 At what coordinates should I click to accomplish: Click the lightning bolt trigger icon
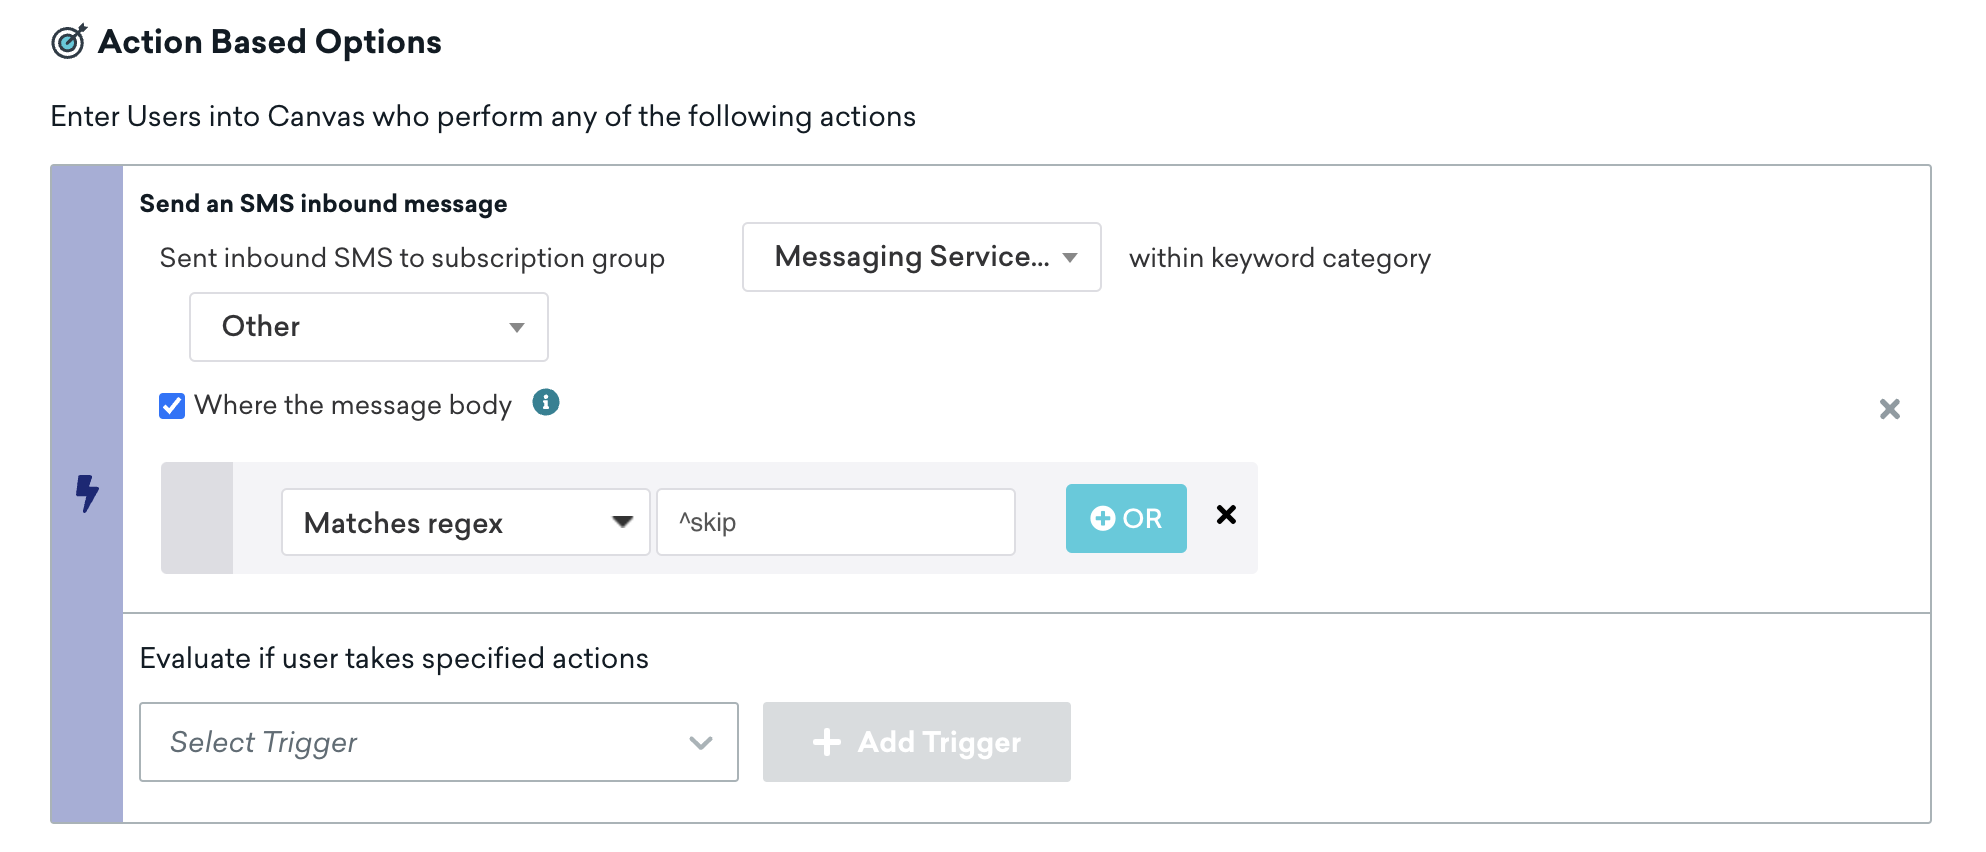pos(88,493)
